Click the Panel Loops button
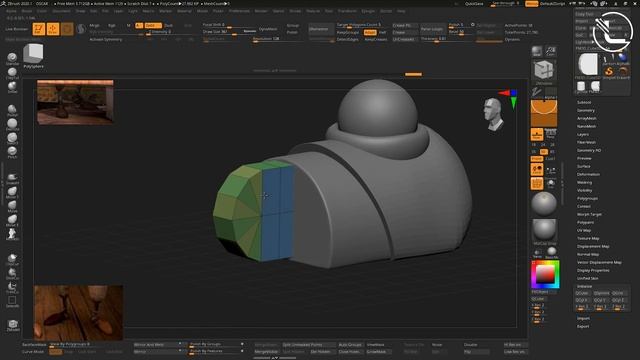 tap(432, 29)
